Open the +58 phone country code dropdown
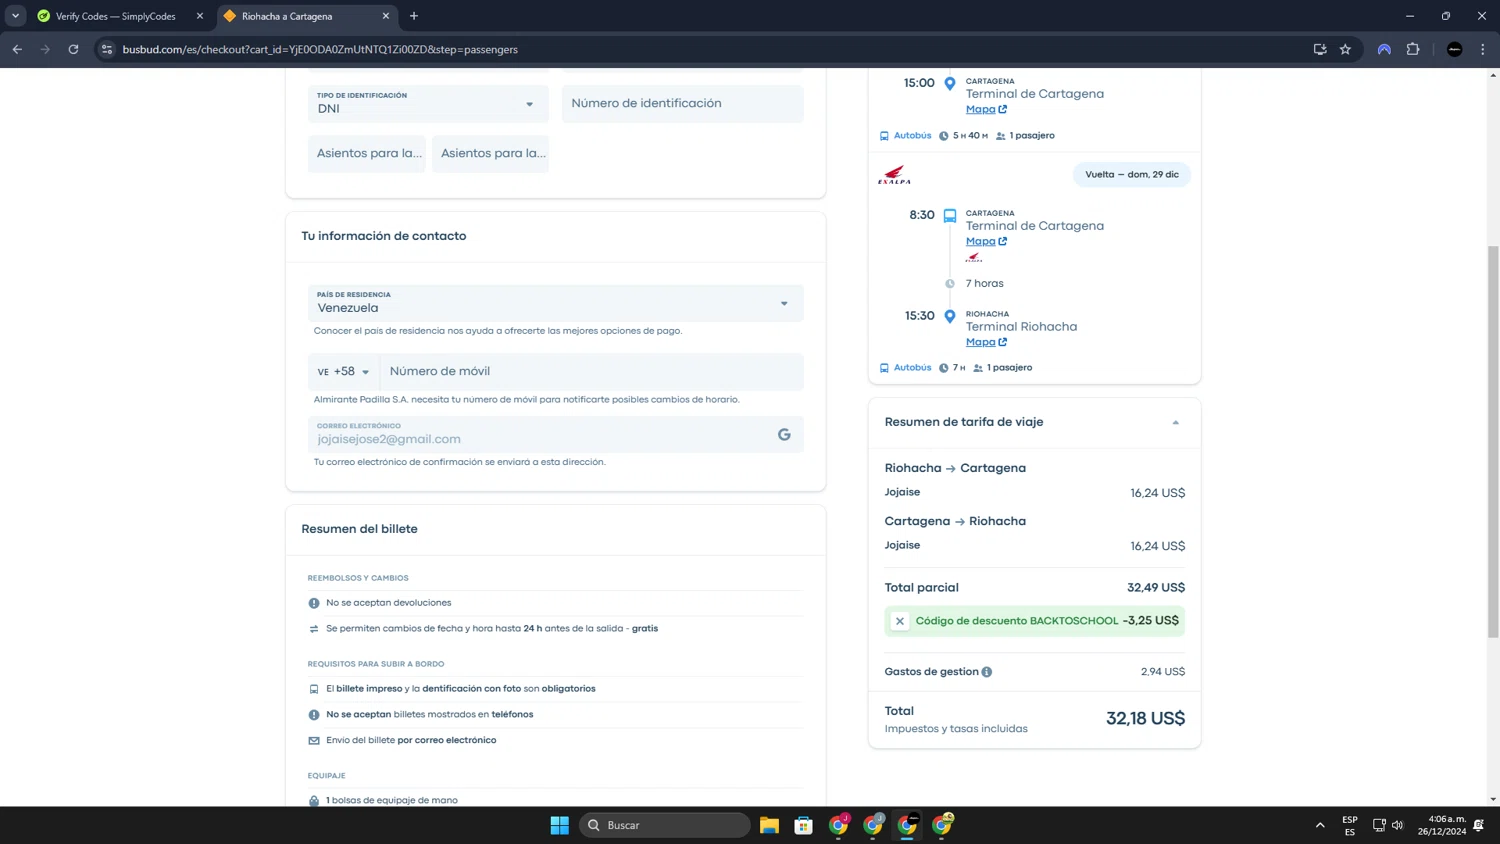This screenshot has height=844, width=1500. (344, 371)
